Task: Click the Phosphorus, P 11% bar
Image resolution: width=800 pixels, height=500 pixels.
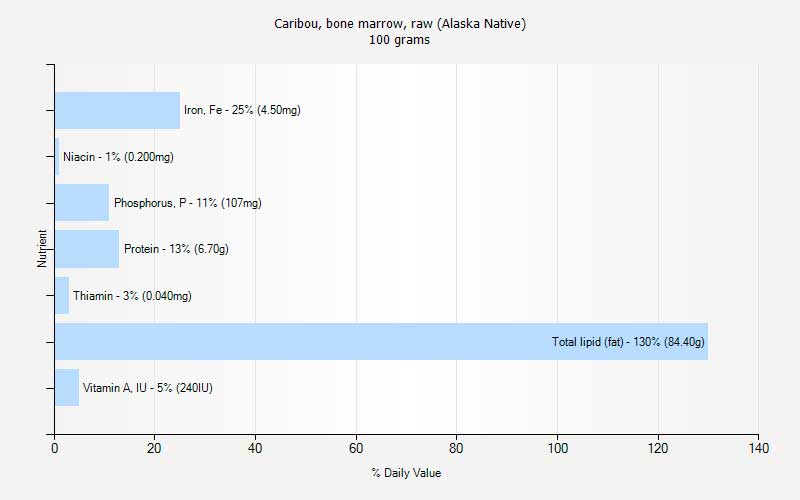Action: (x=82, y=203)
